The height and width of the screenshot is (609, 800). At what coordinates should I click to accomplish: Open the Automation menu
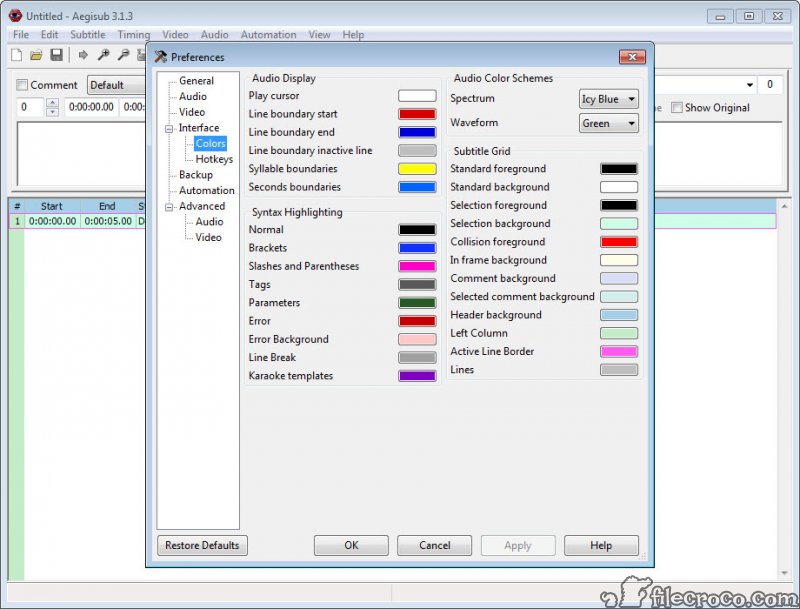click(268, 35)
